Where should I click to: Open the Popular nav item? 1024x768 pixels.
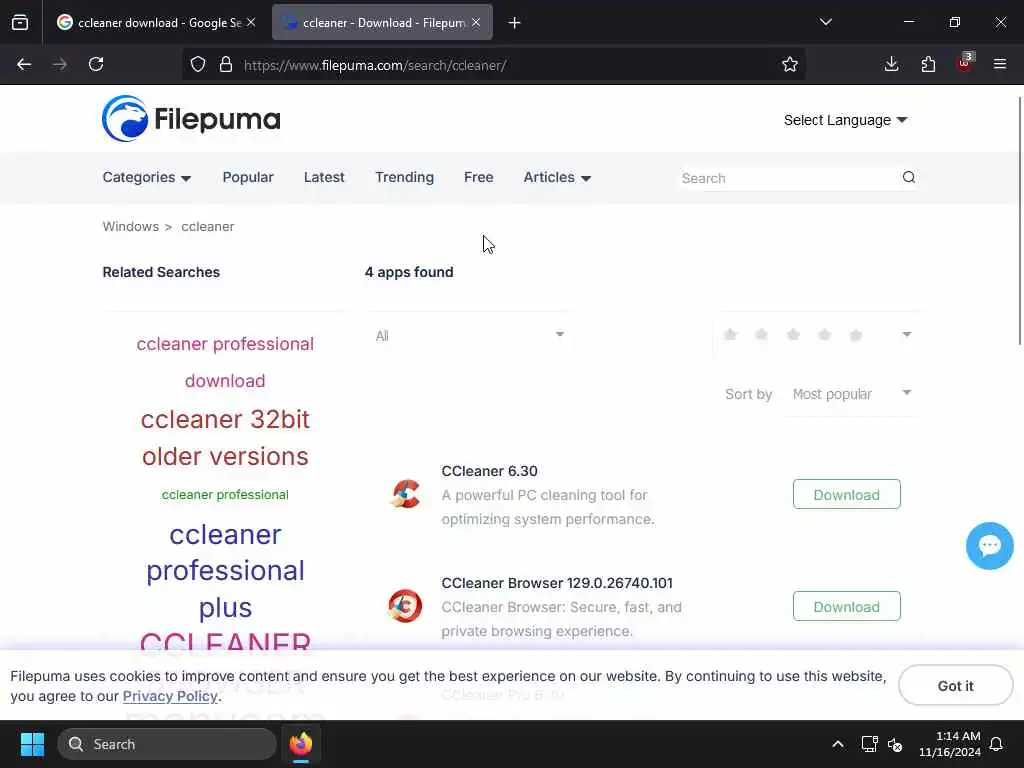coord(248,178)
